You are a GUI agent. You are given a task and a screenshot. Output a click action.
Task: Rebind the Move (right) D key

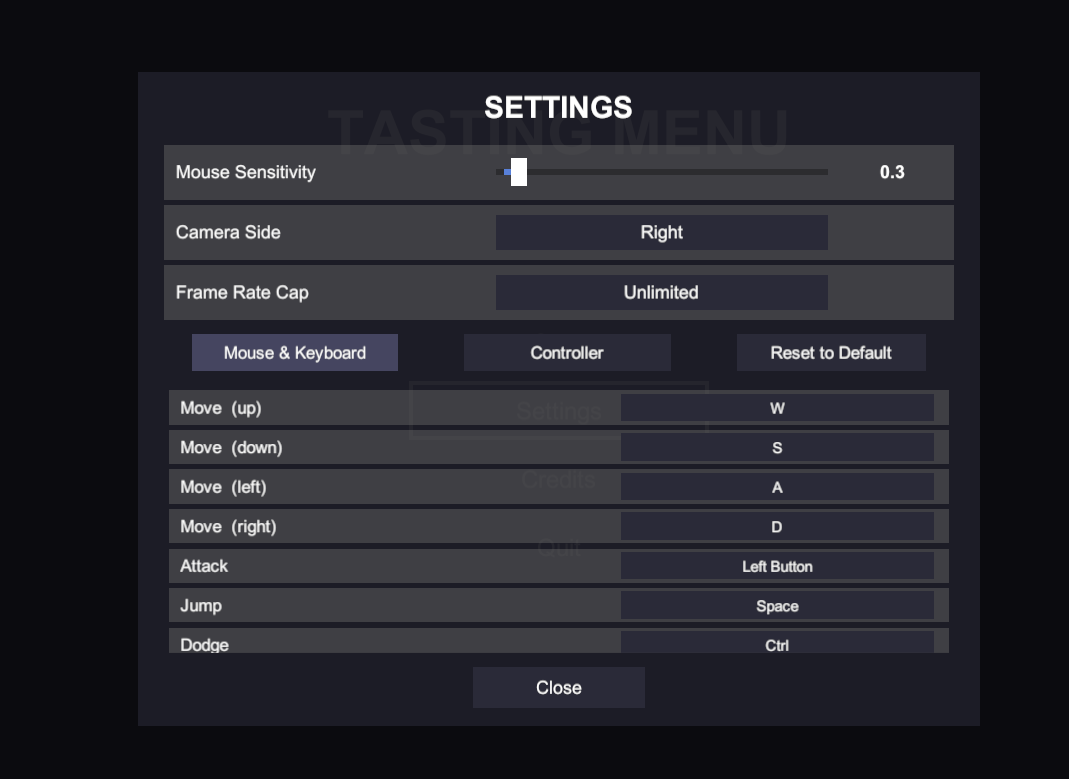(x=777, y=527)
